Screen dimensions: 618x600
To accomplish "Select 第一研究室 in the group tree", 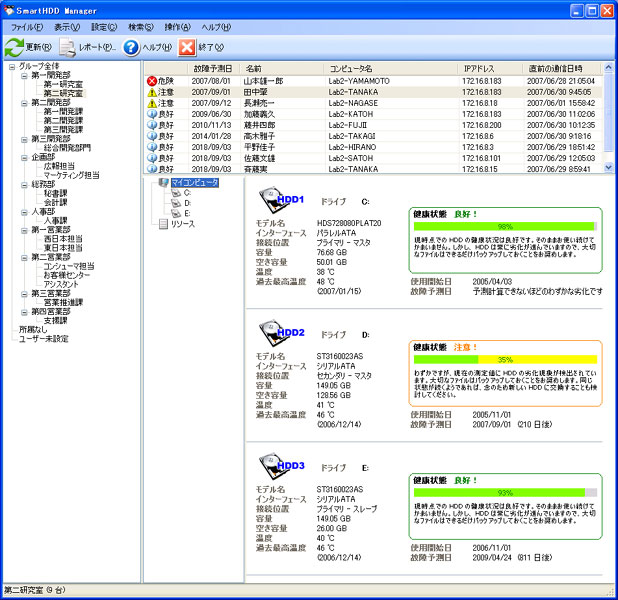I will tap(63, 85).
